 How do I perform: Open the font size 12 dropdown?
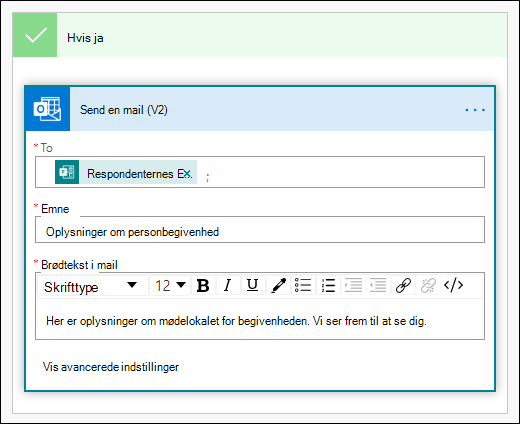[x=170, y=286]
